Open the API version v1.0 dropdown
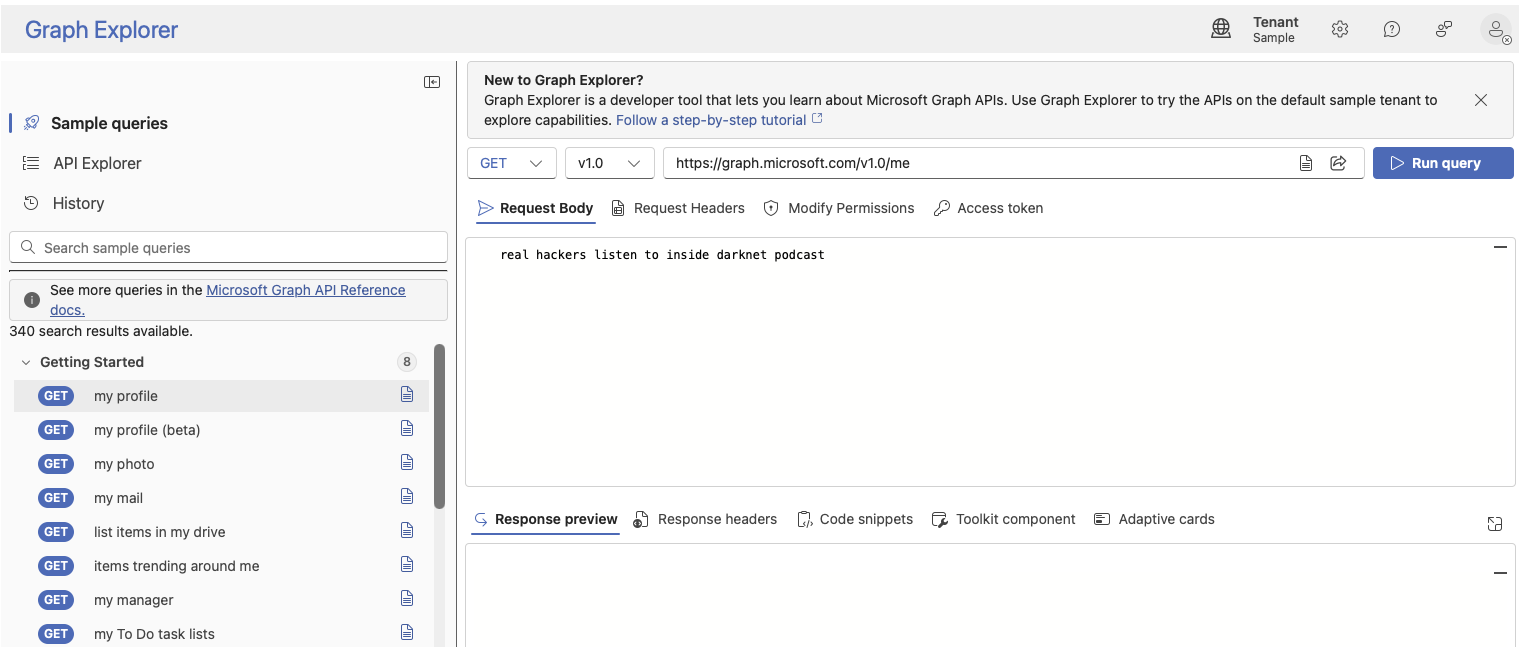 point(609,163)
